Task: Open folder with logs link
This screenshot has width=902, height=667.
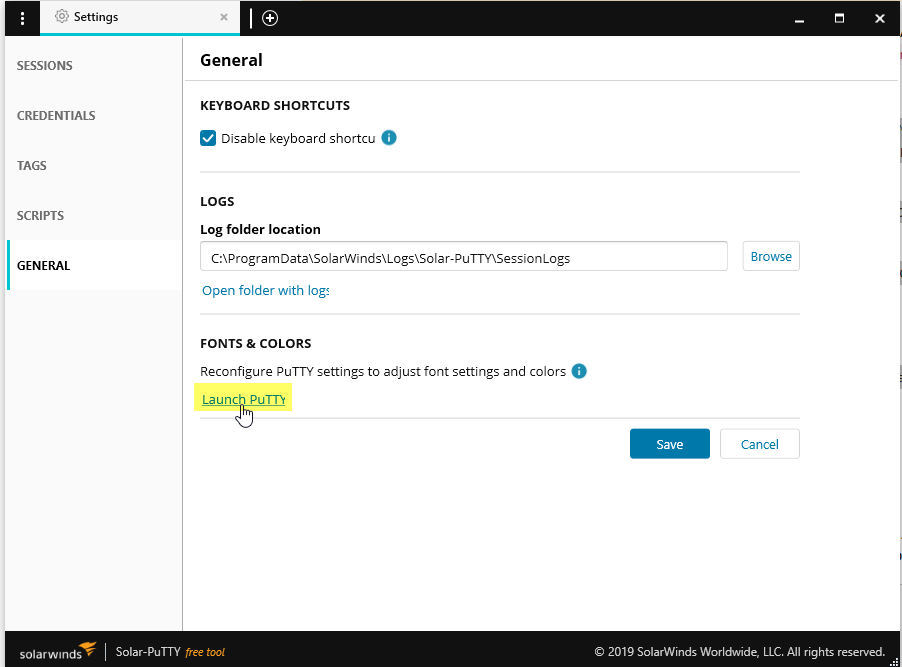Action: [265, 291]
